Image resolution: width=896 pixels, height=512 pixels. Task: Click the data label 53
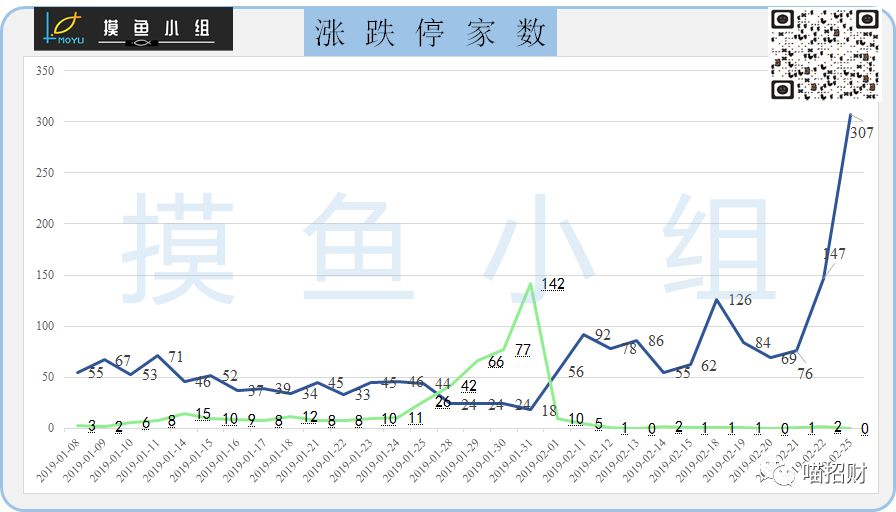pyautogui.click(x=149, y=375)
